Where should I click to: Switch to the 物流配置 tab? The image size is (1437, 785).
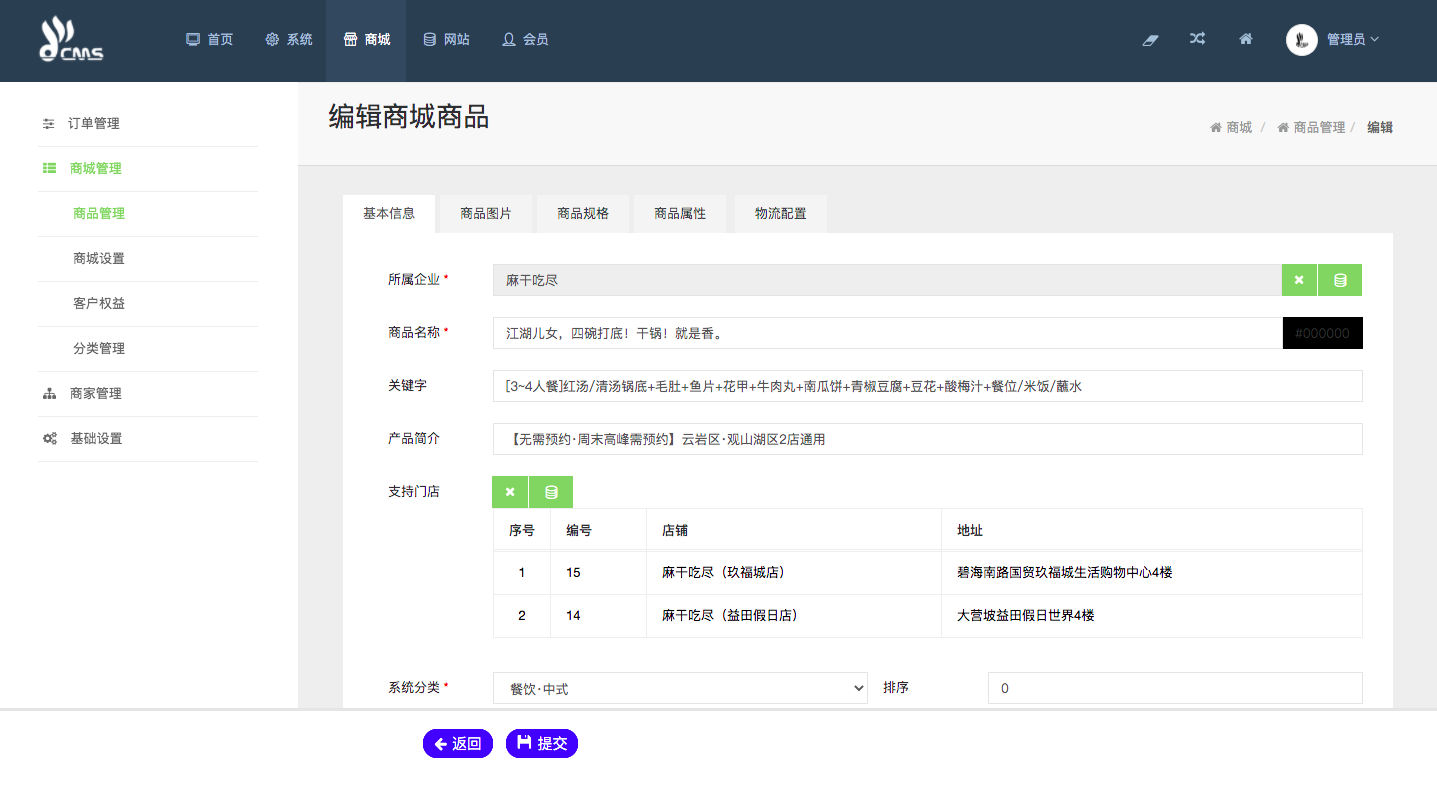point(780,213)
